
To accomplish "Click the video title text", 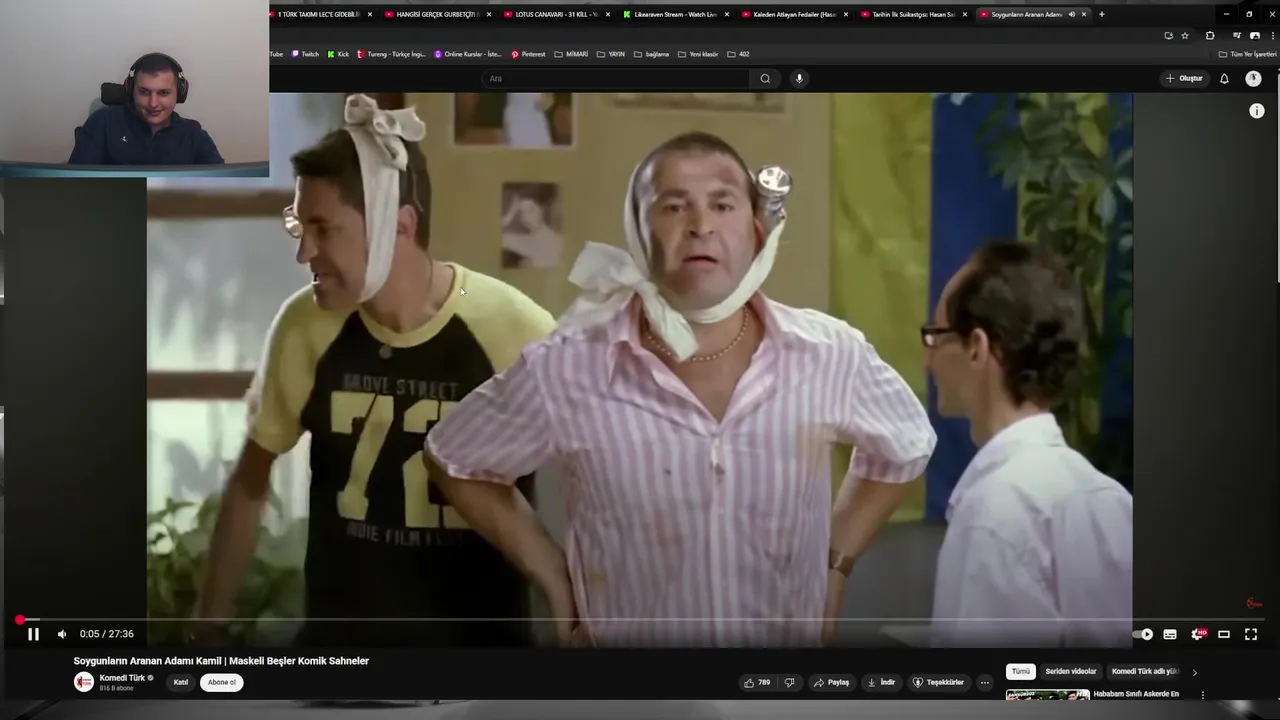I will [221, 661].
